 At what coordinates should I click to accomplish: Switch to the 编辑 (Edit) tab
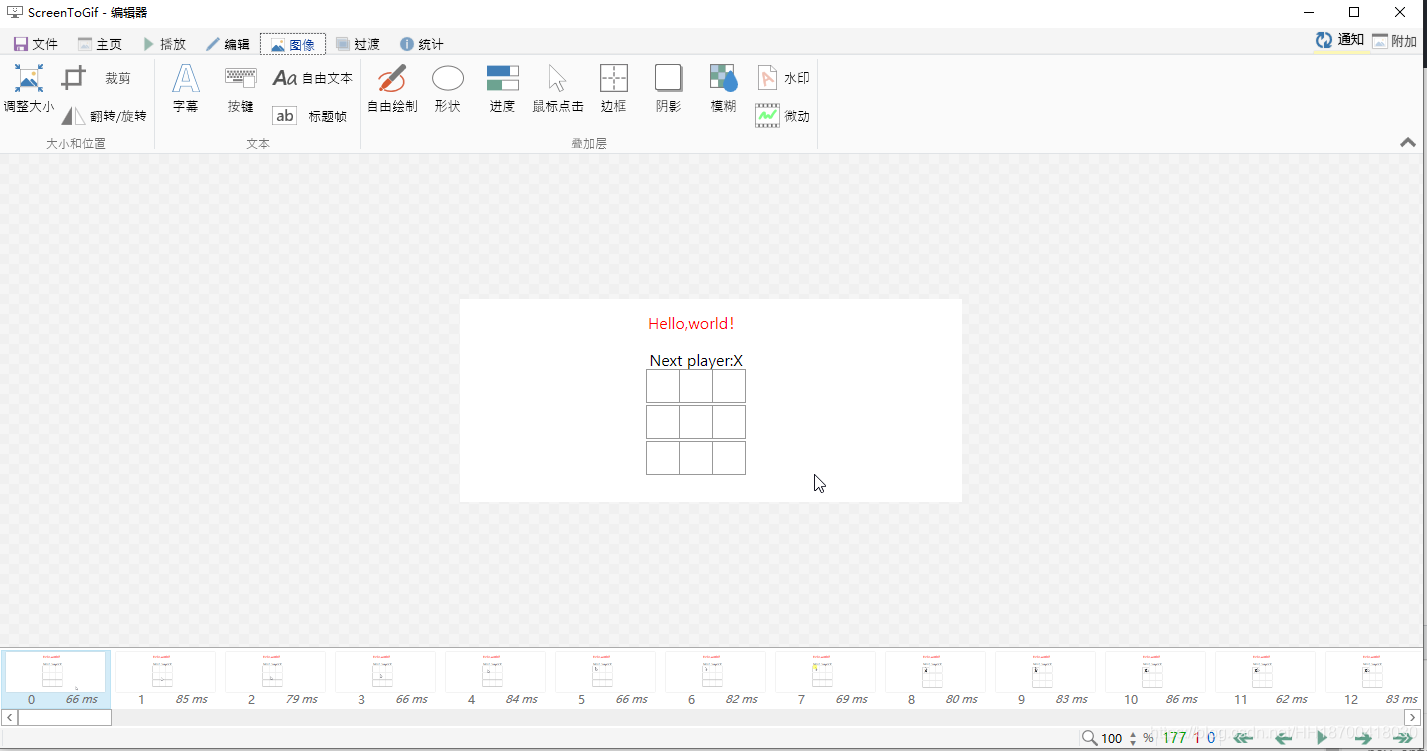[x=228, y=44]
